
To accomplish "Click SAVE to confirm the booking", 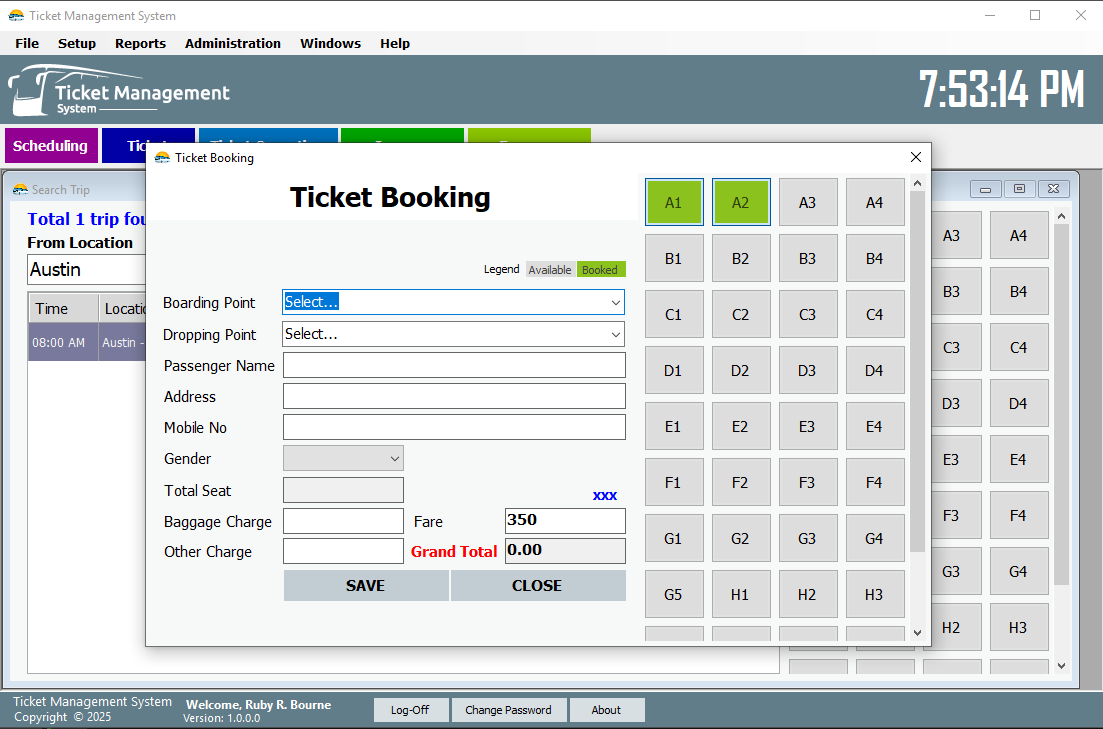I will tap(366, 585).
